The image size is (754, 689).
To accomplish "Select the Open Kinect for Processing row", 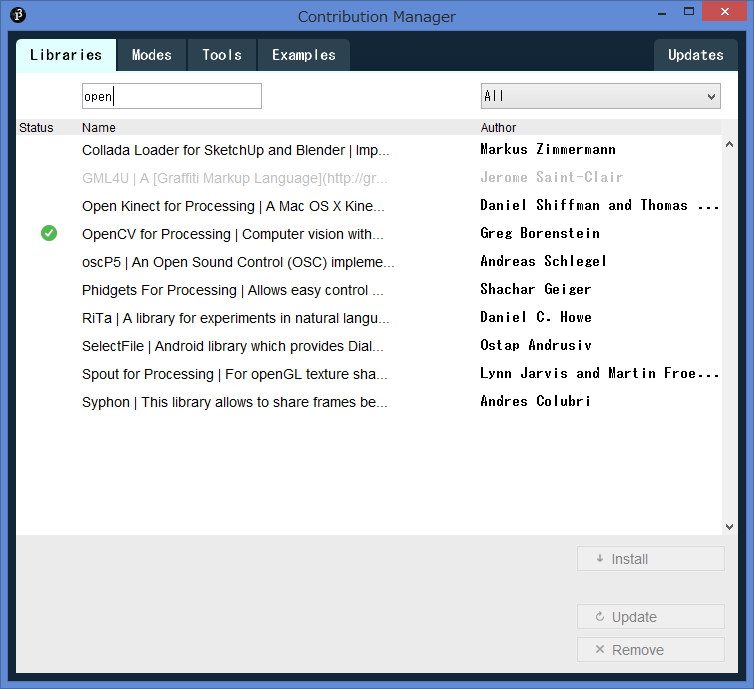I will pyautogui.click(x=369, y=206).
